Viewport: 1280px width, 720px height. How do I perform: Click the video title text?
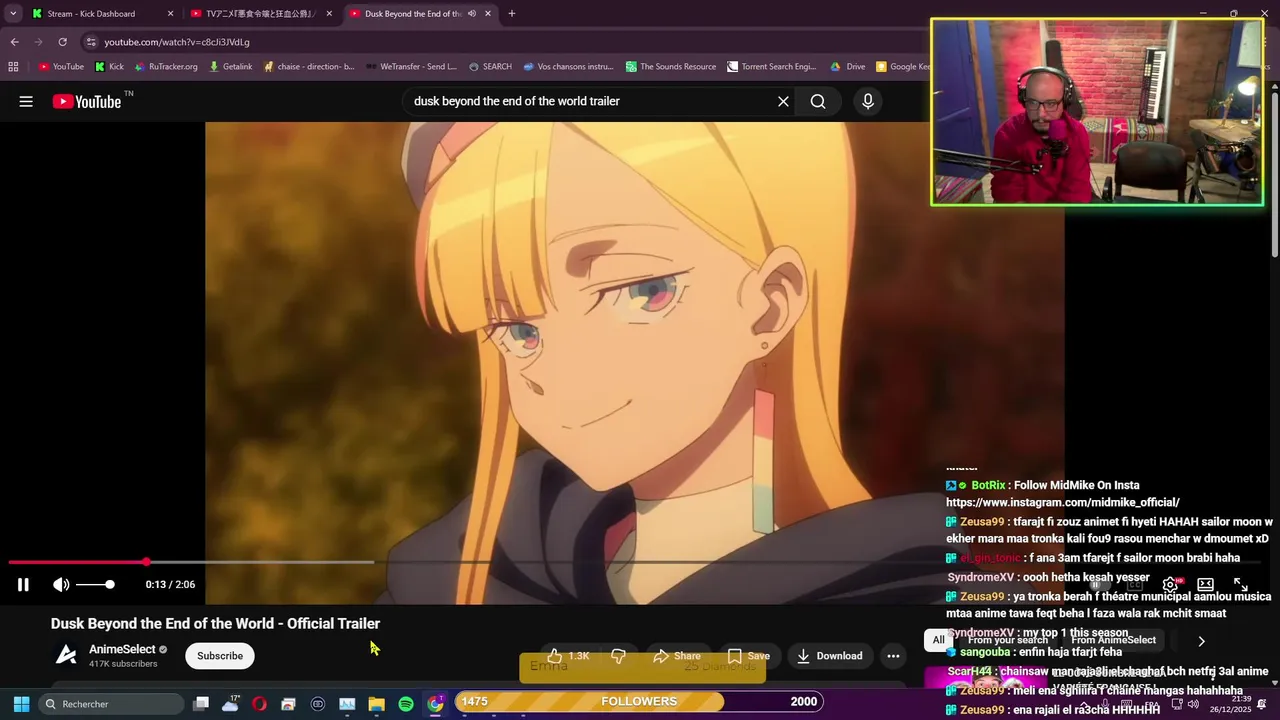(x=215, y=623)
